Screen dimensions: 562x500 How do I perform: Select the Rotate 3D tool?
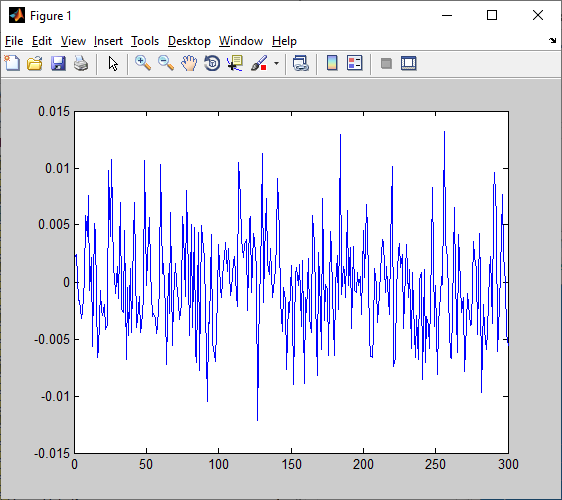pyautogui.click(x=212, y=63)
